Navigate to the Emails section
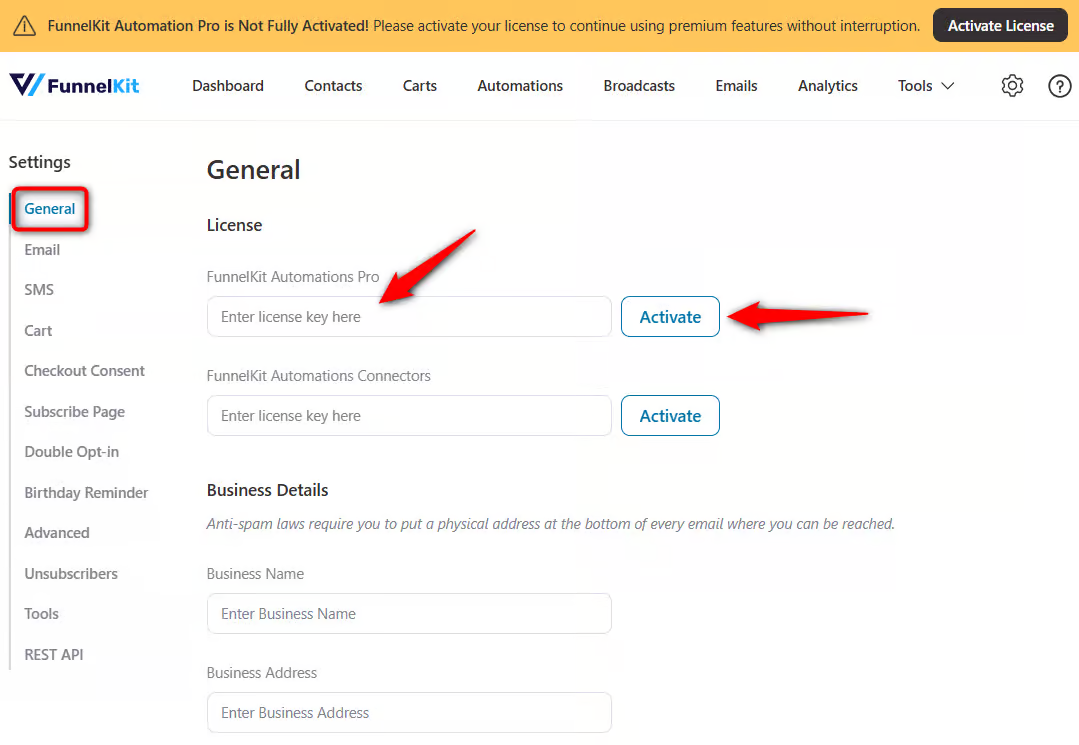 pos(736,86)
